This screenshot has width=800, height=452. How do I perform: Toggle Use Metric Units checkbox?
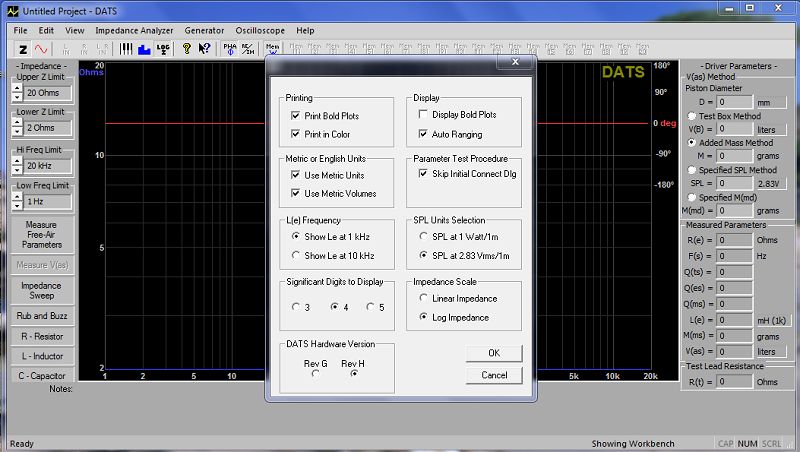coord(295,175)
